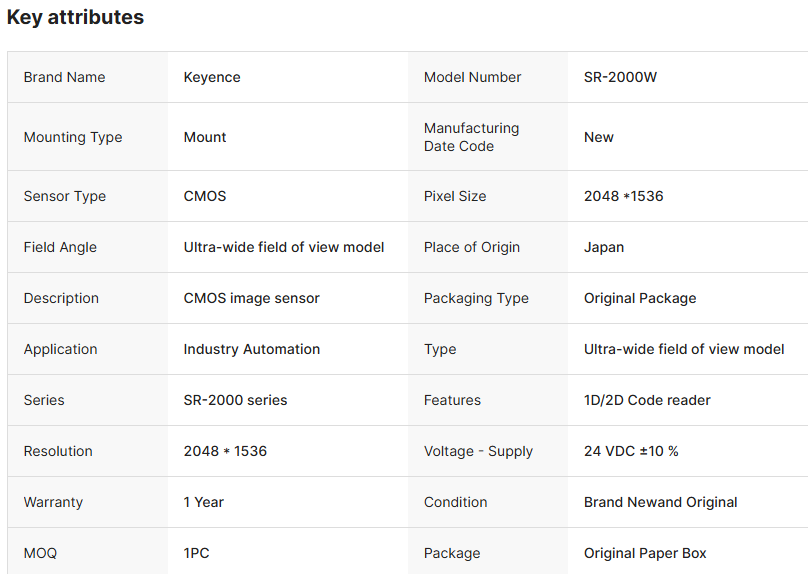Select the SR-2000 series value
Viewport: 808px width, 574px height.
pos(235,400)
